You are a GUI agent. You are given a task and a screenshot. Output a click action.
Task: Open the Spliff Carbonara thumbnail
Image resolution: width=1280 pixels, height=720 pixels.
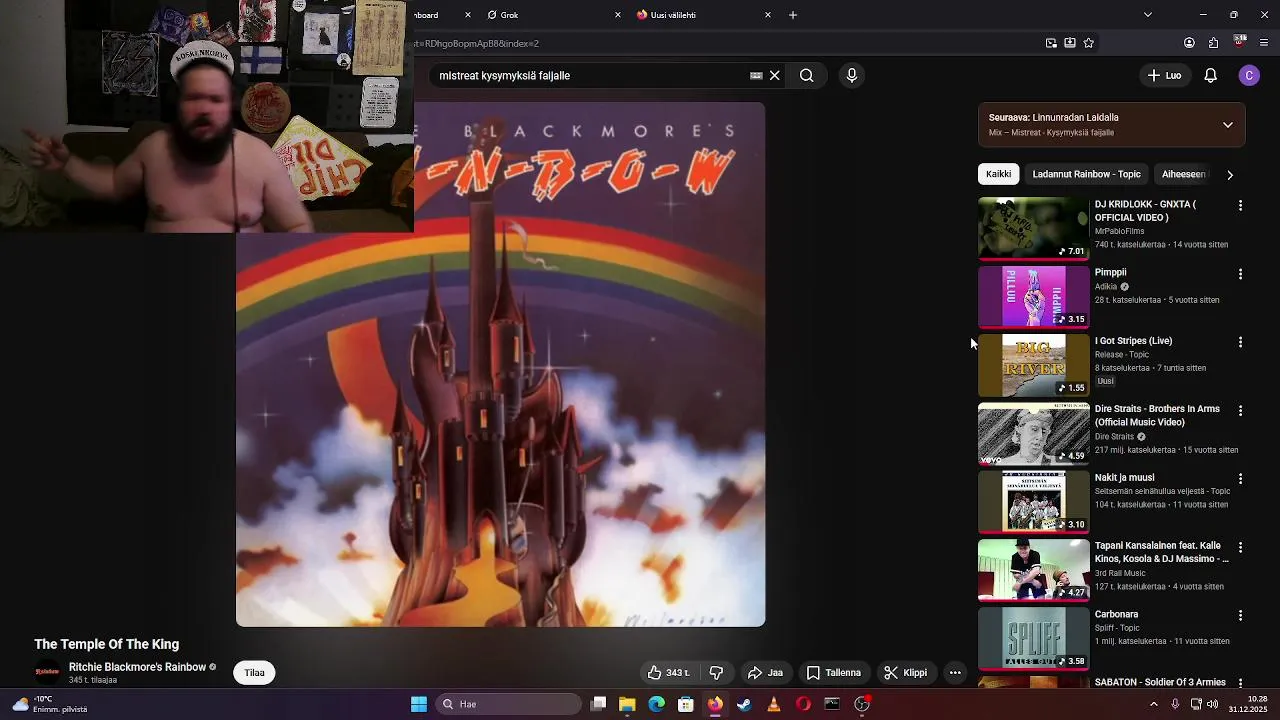pyautogui.click(x=1033, y=639)
